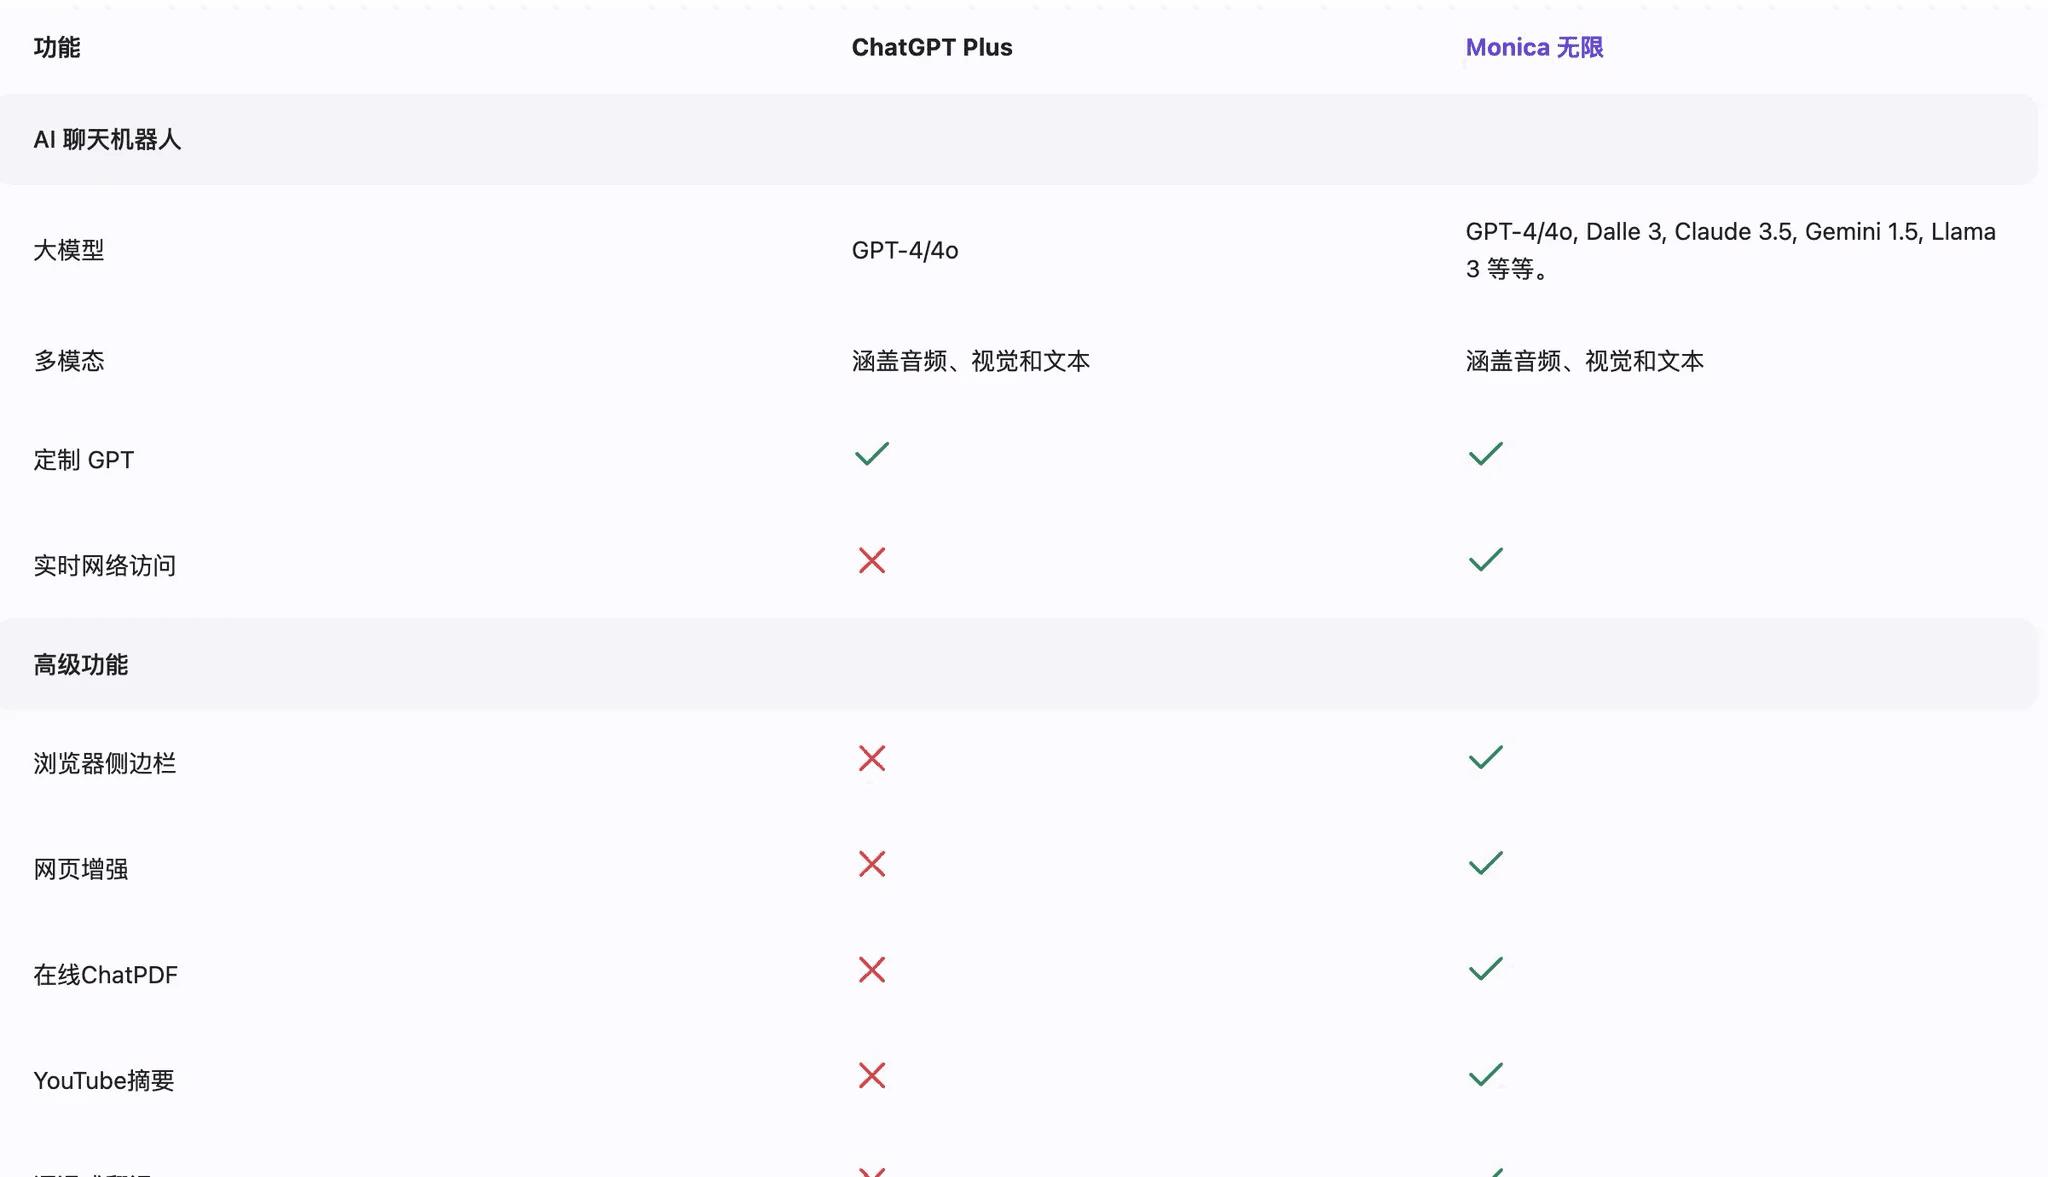Click 涵盖音频、视觉和文本 under Monica 无限
This screenshot has width=2048, height=1177.
(1584, 361)
